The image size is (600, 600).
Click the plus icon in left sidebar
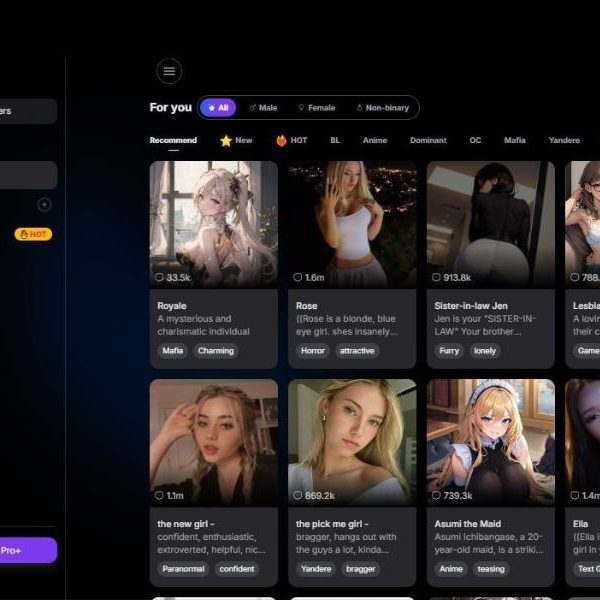pos(44,204)
